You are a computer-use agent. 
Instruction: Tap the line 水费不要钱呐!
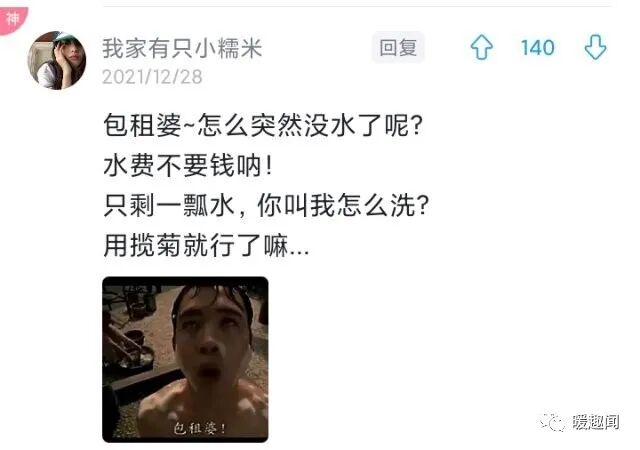[188, 166]
